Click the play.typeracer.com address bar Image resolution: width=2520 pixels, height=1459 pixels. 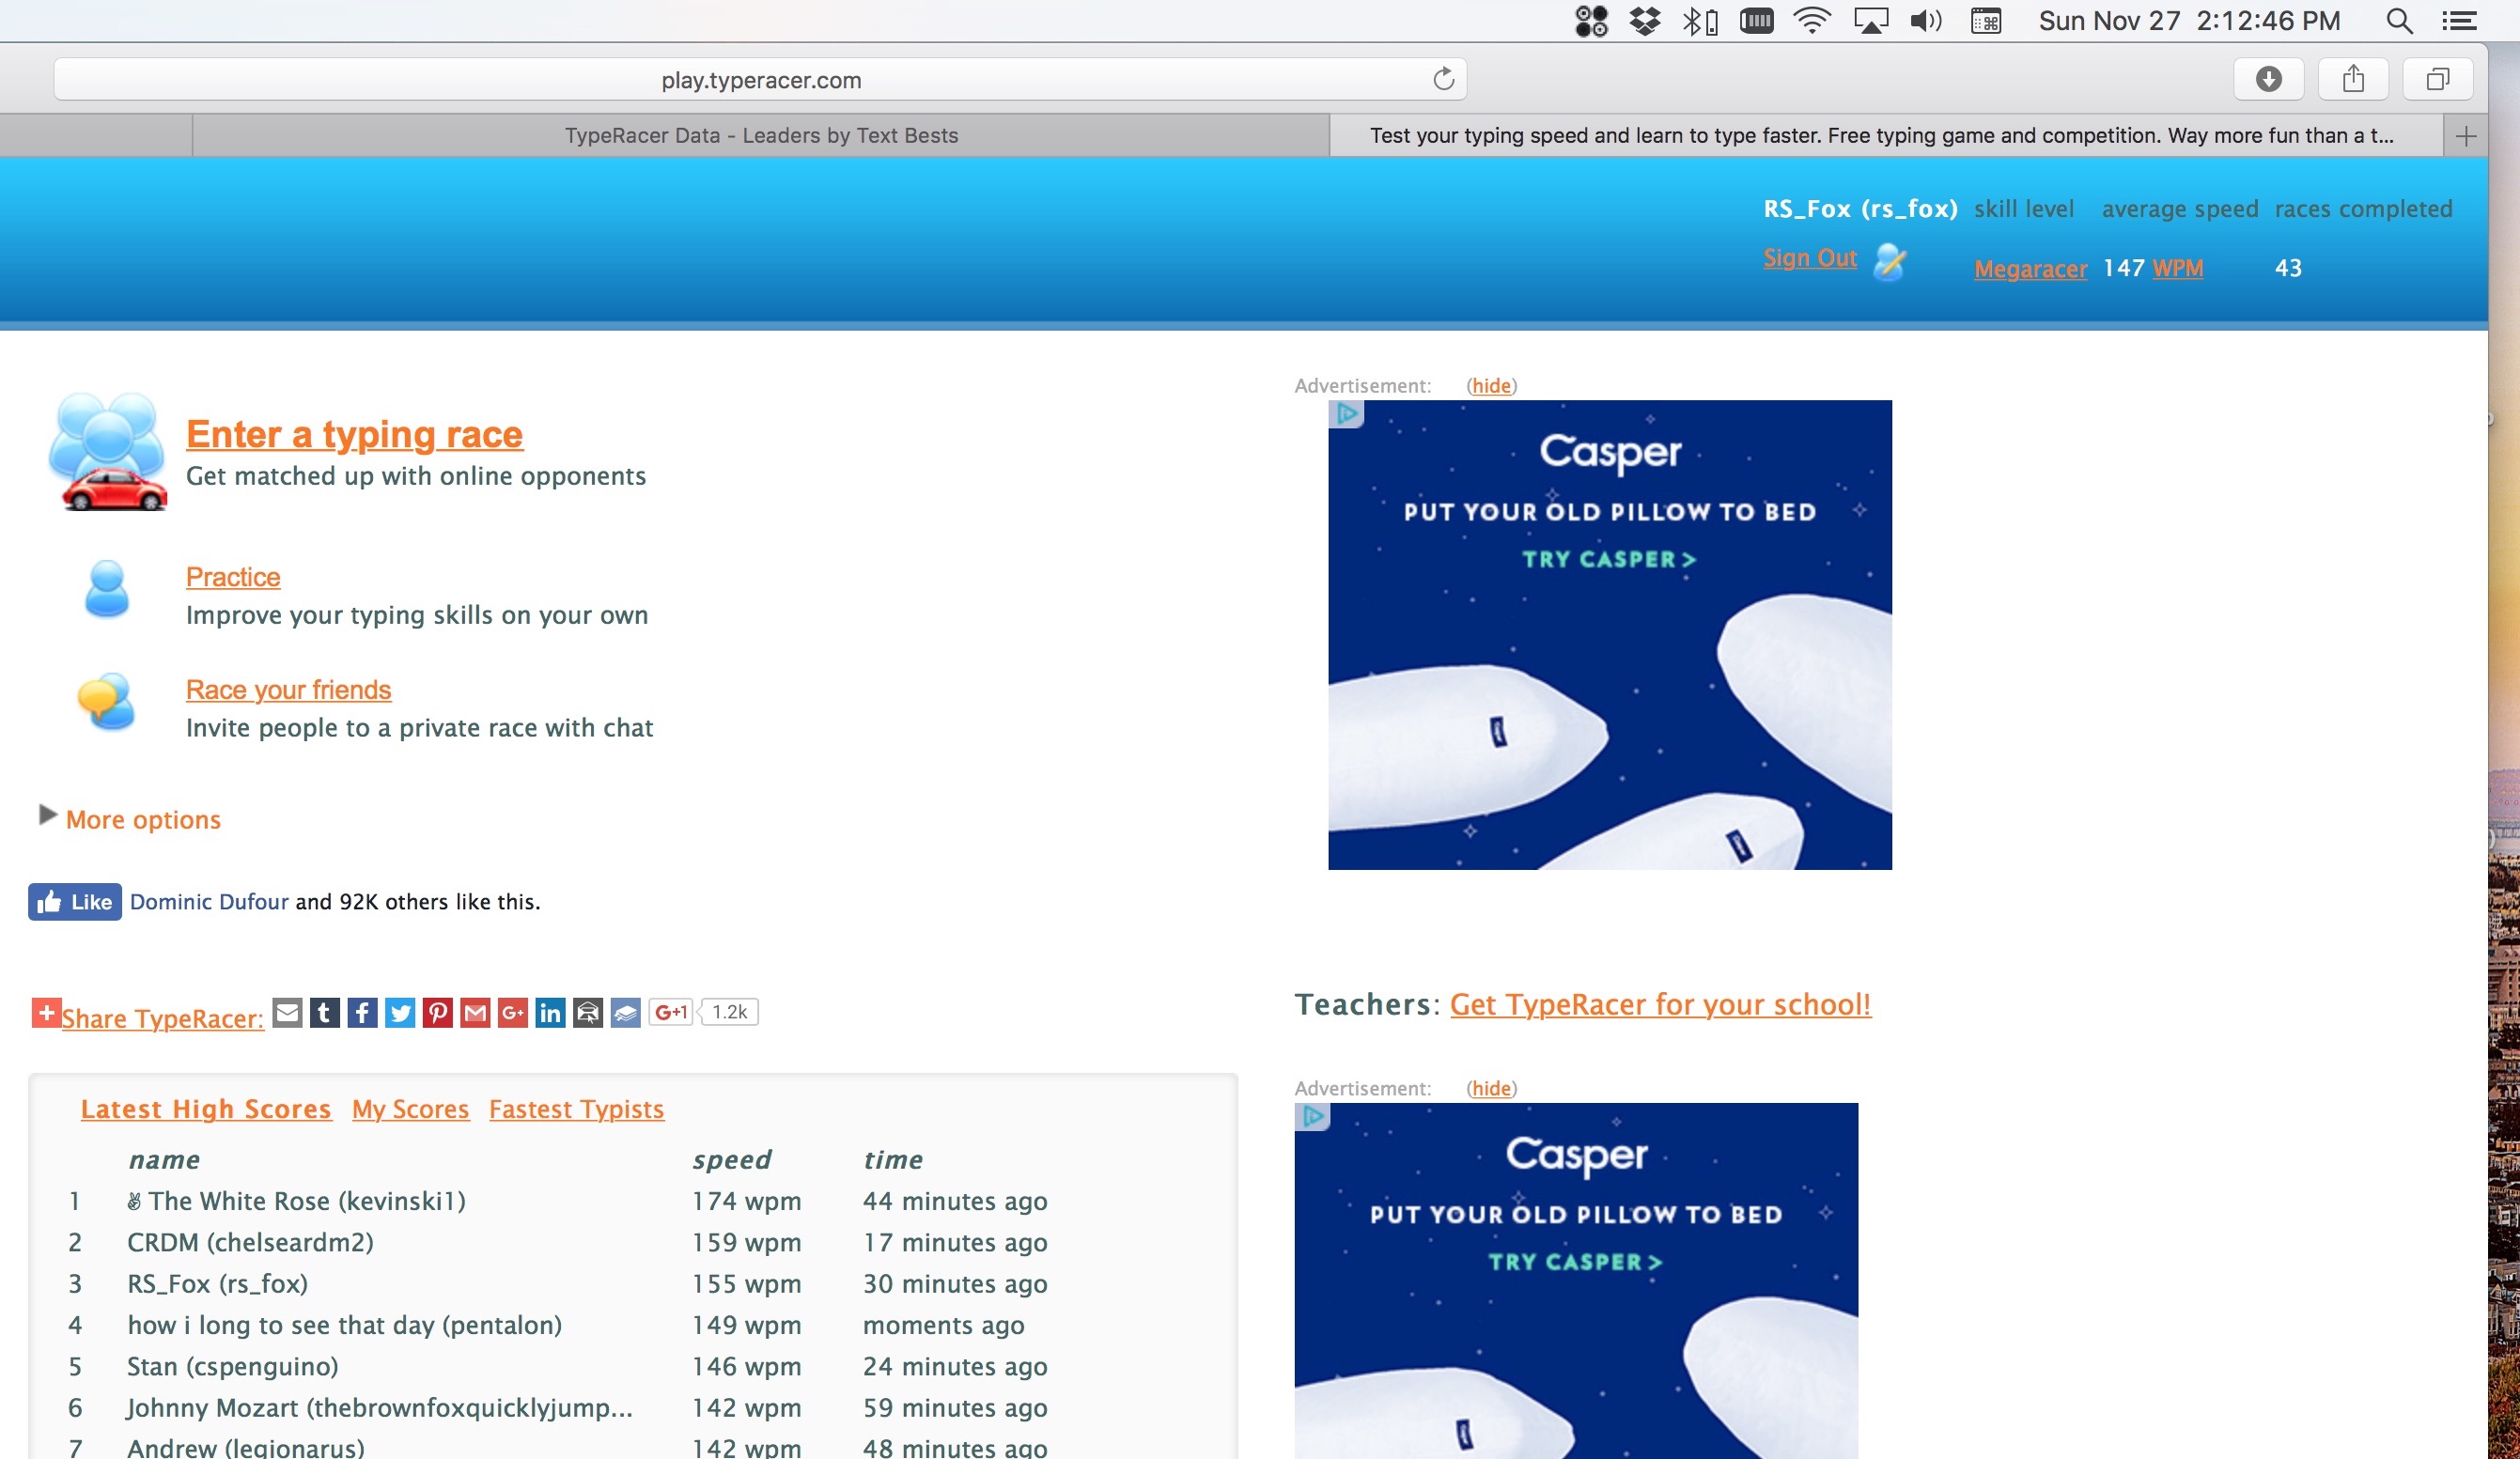[760, 80]
